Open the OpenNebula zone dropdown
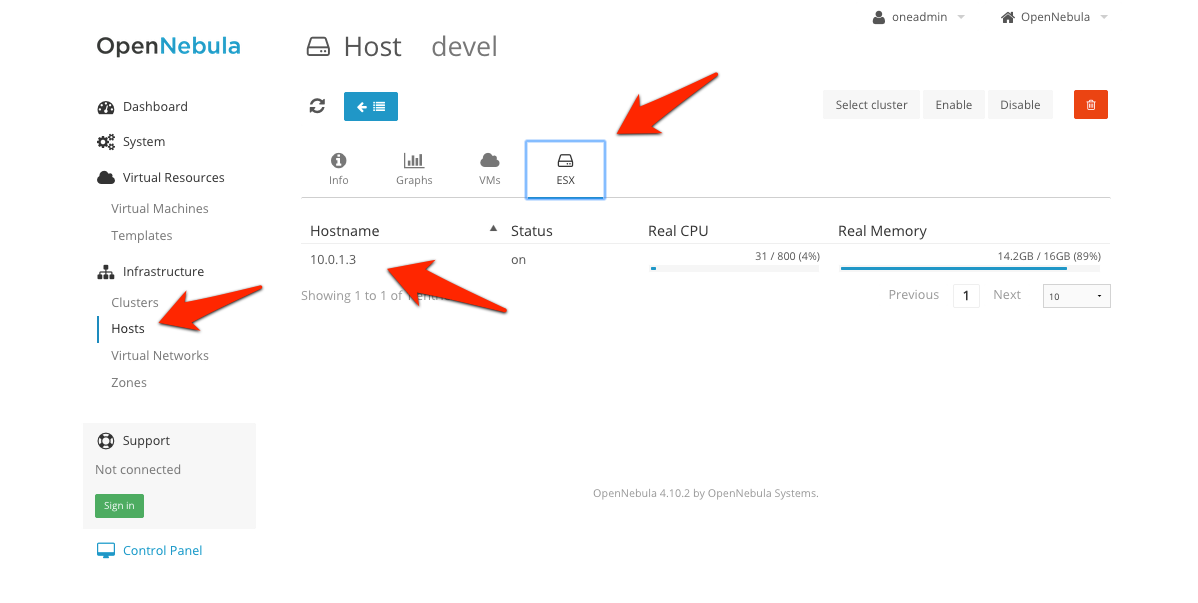The height and width of the screenshot is (603, 1198). [1054, 17]
